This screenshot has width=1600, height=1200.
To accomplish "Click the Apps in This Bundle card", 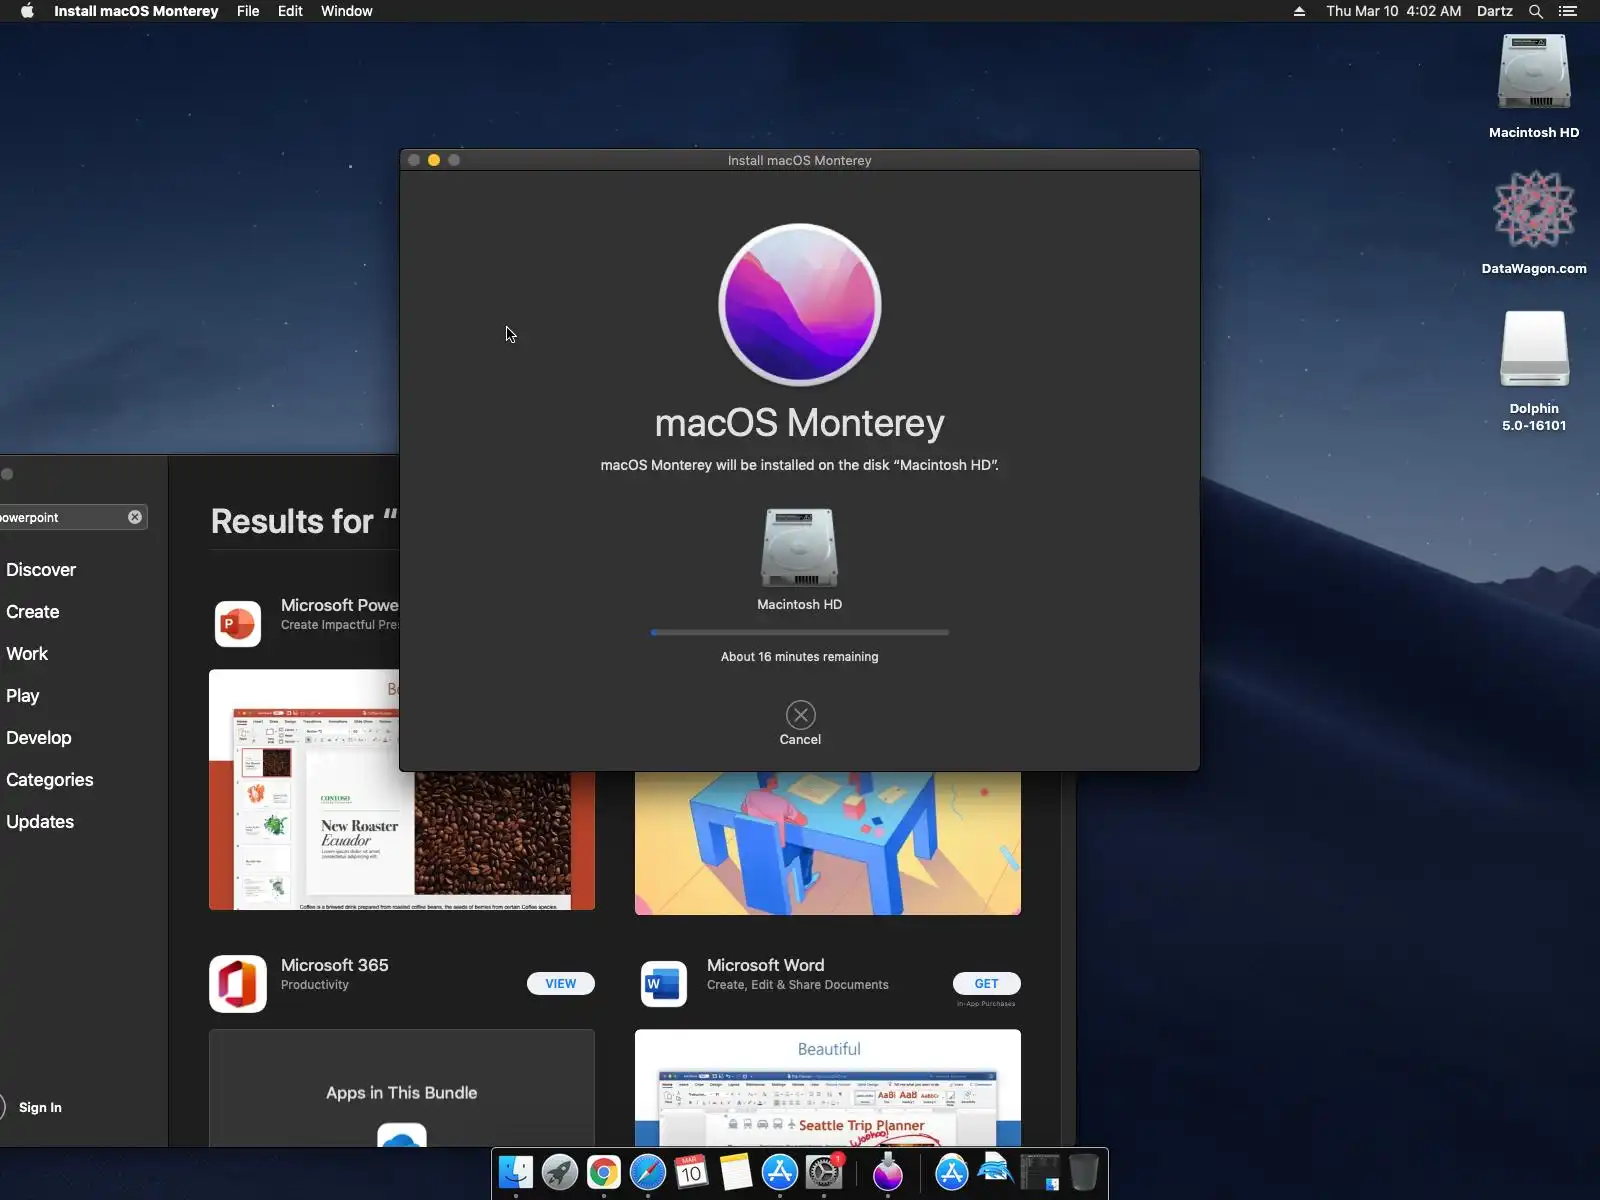I will coord(402,1088).
